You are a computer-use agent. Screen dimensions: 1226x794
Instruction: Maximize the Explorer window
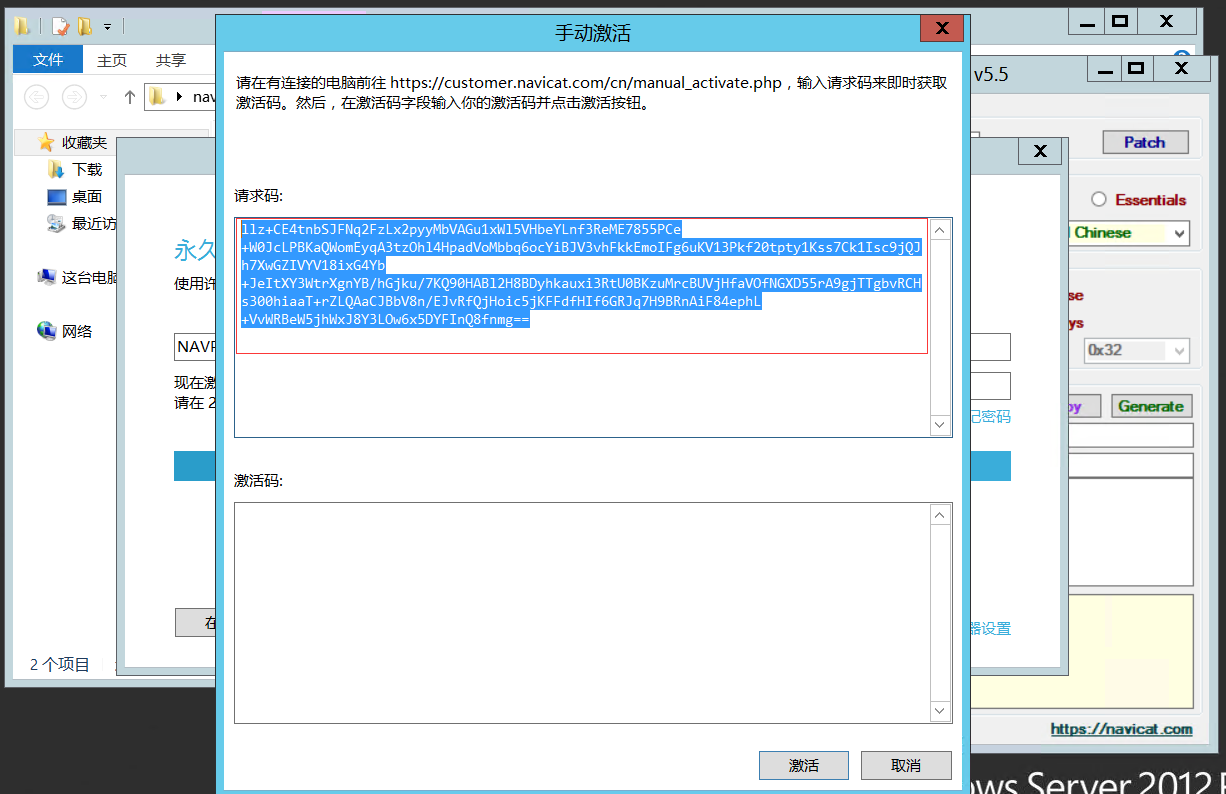click(x=1120, y=22)
